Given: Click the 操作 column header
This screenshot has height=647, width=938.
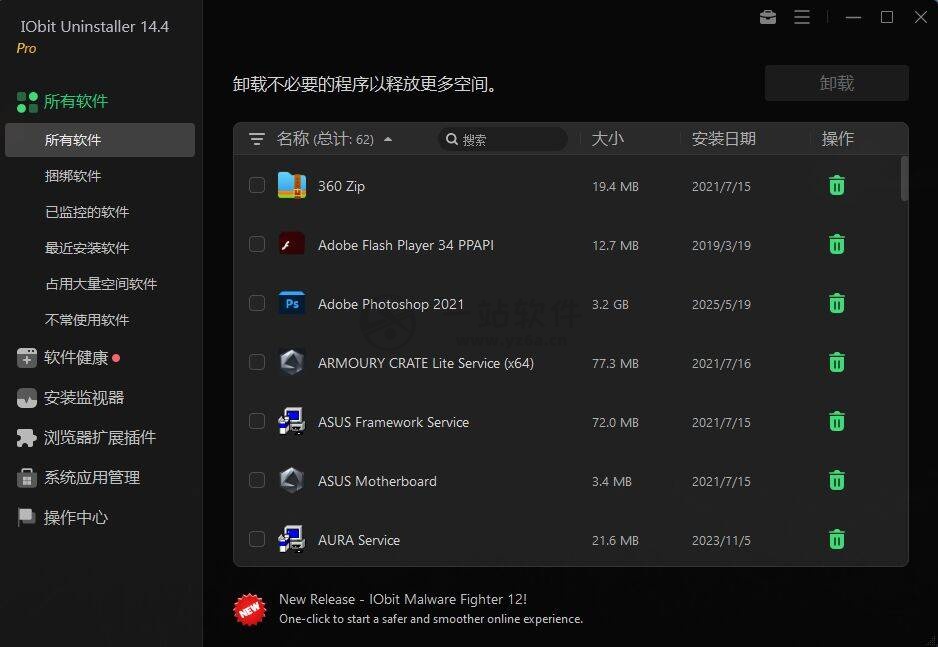Looking at the screenshot, I should pos(838,139).
